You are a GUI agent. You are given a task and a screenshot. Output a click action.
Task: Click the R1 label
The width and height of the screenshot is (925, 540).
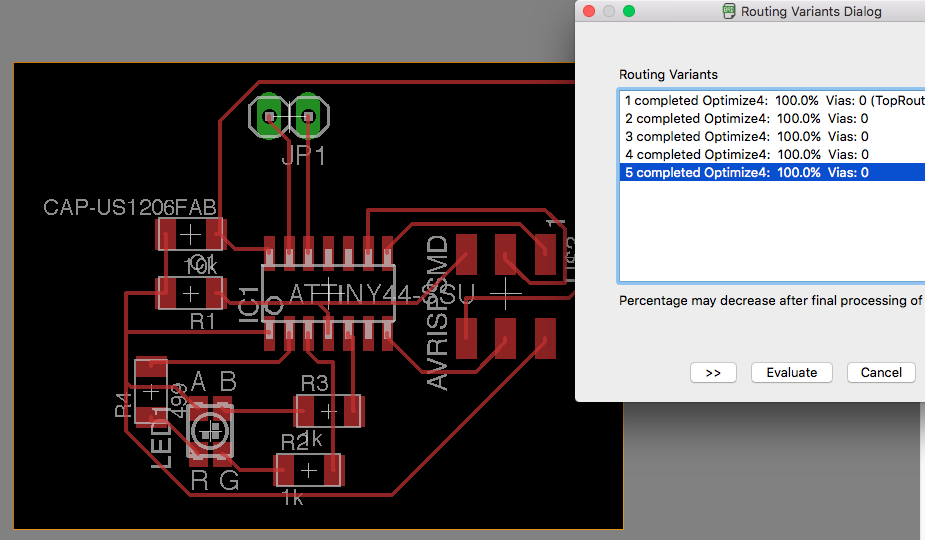pyautogui.click(x=202, y=321)
